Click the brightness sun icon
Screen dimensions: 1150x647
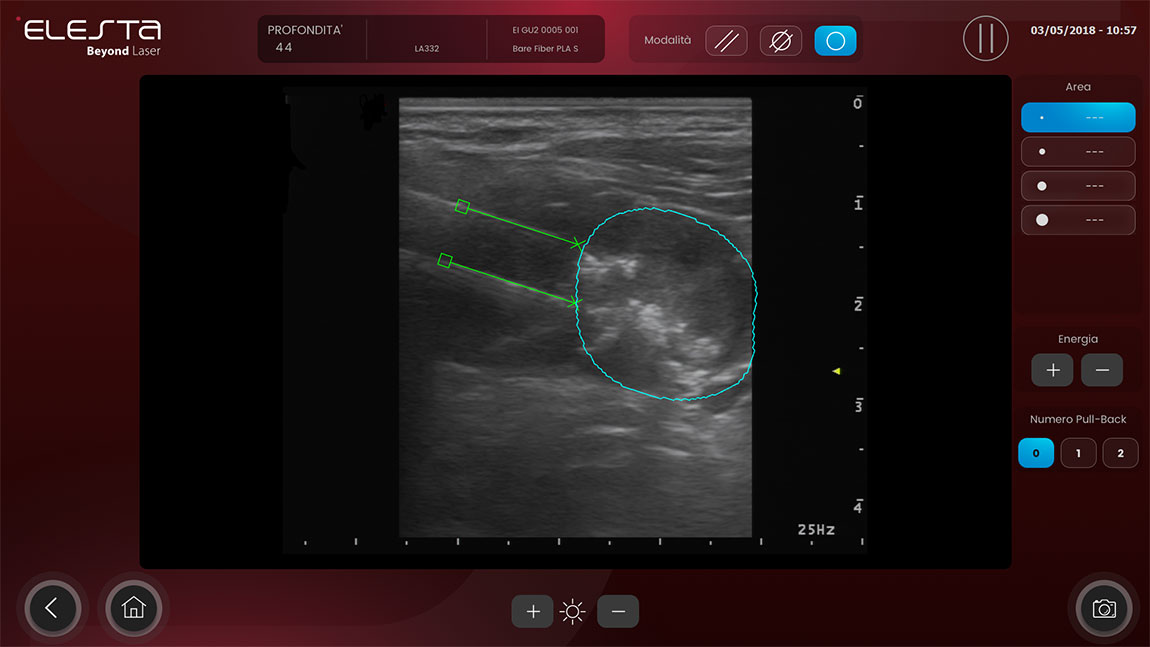(x=573, y=611)
